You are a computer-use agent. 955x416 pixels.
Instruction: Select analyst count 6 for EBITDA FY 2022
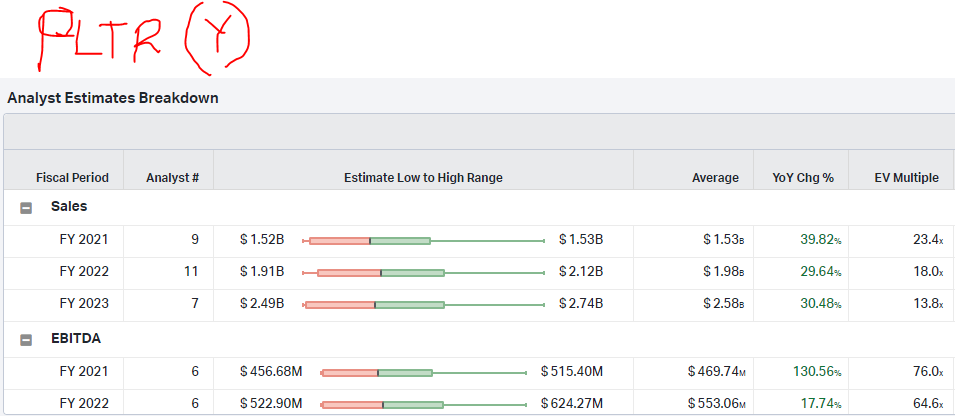[195, 403]
